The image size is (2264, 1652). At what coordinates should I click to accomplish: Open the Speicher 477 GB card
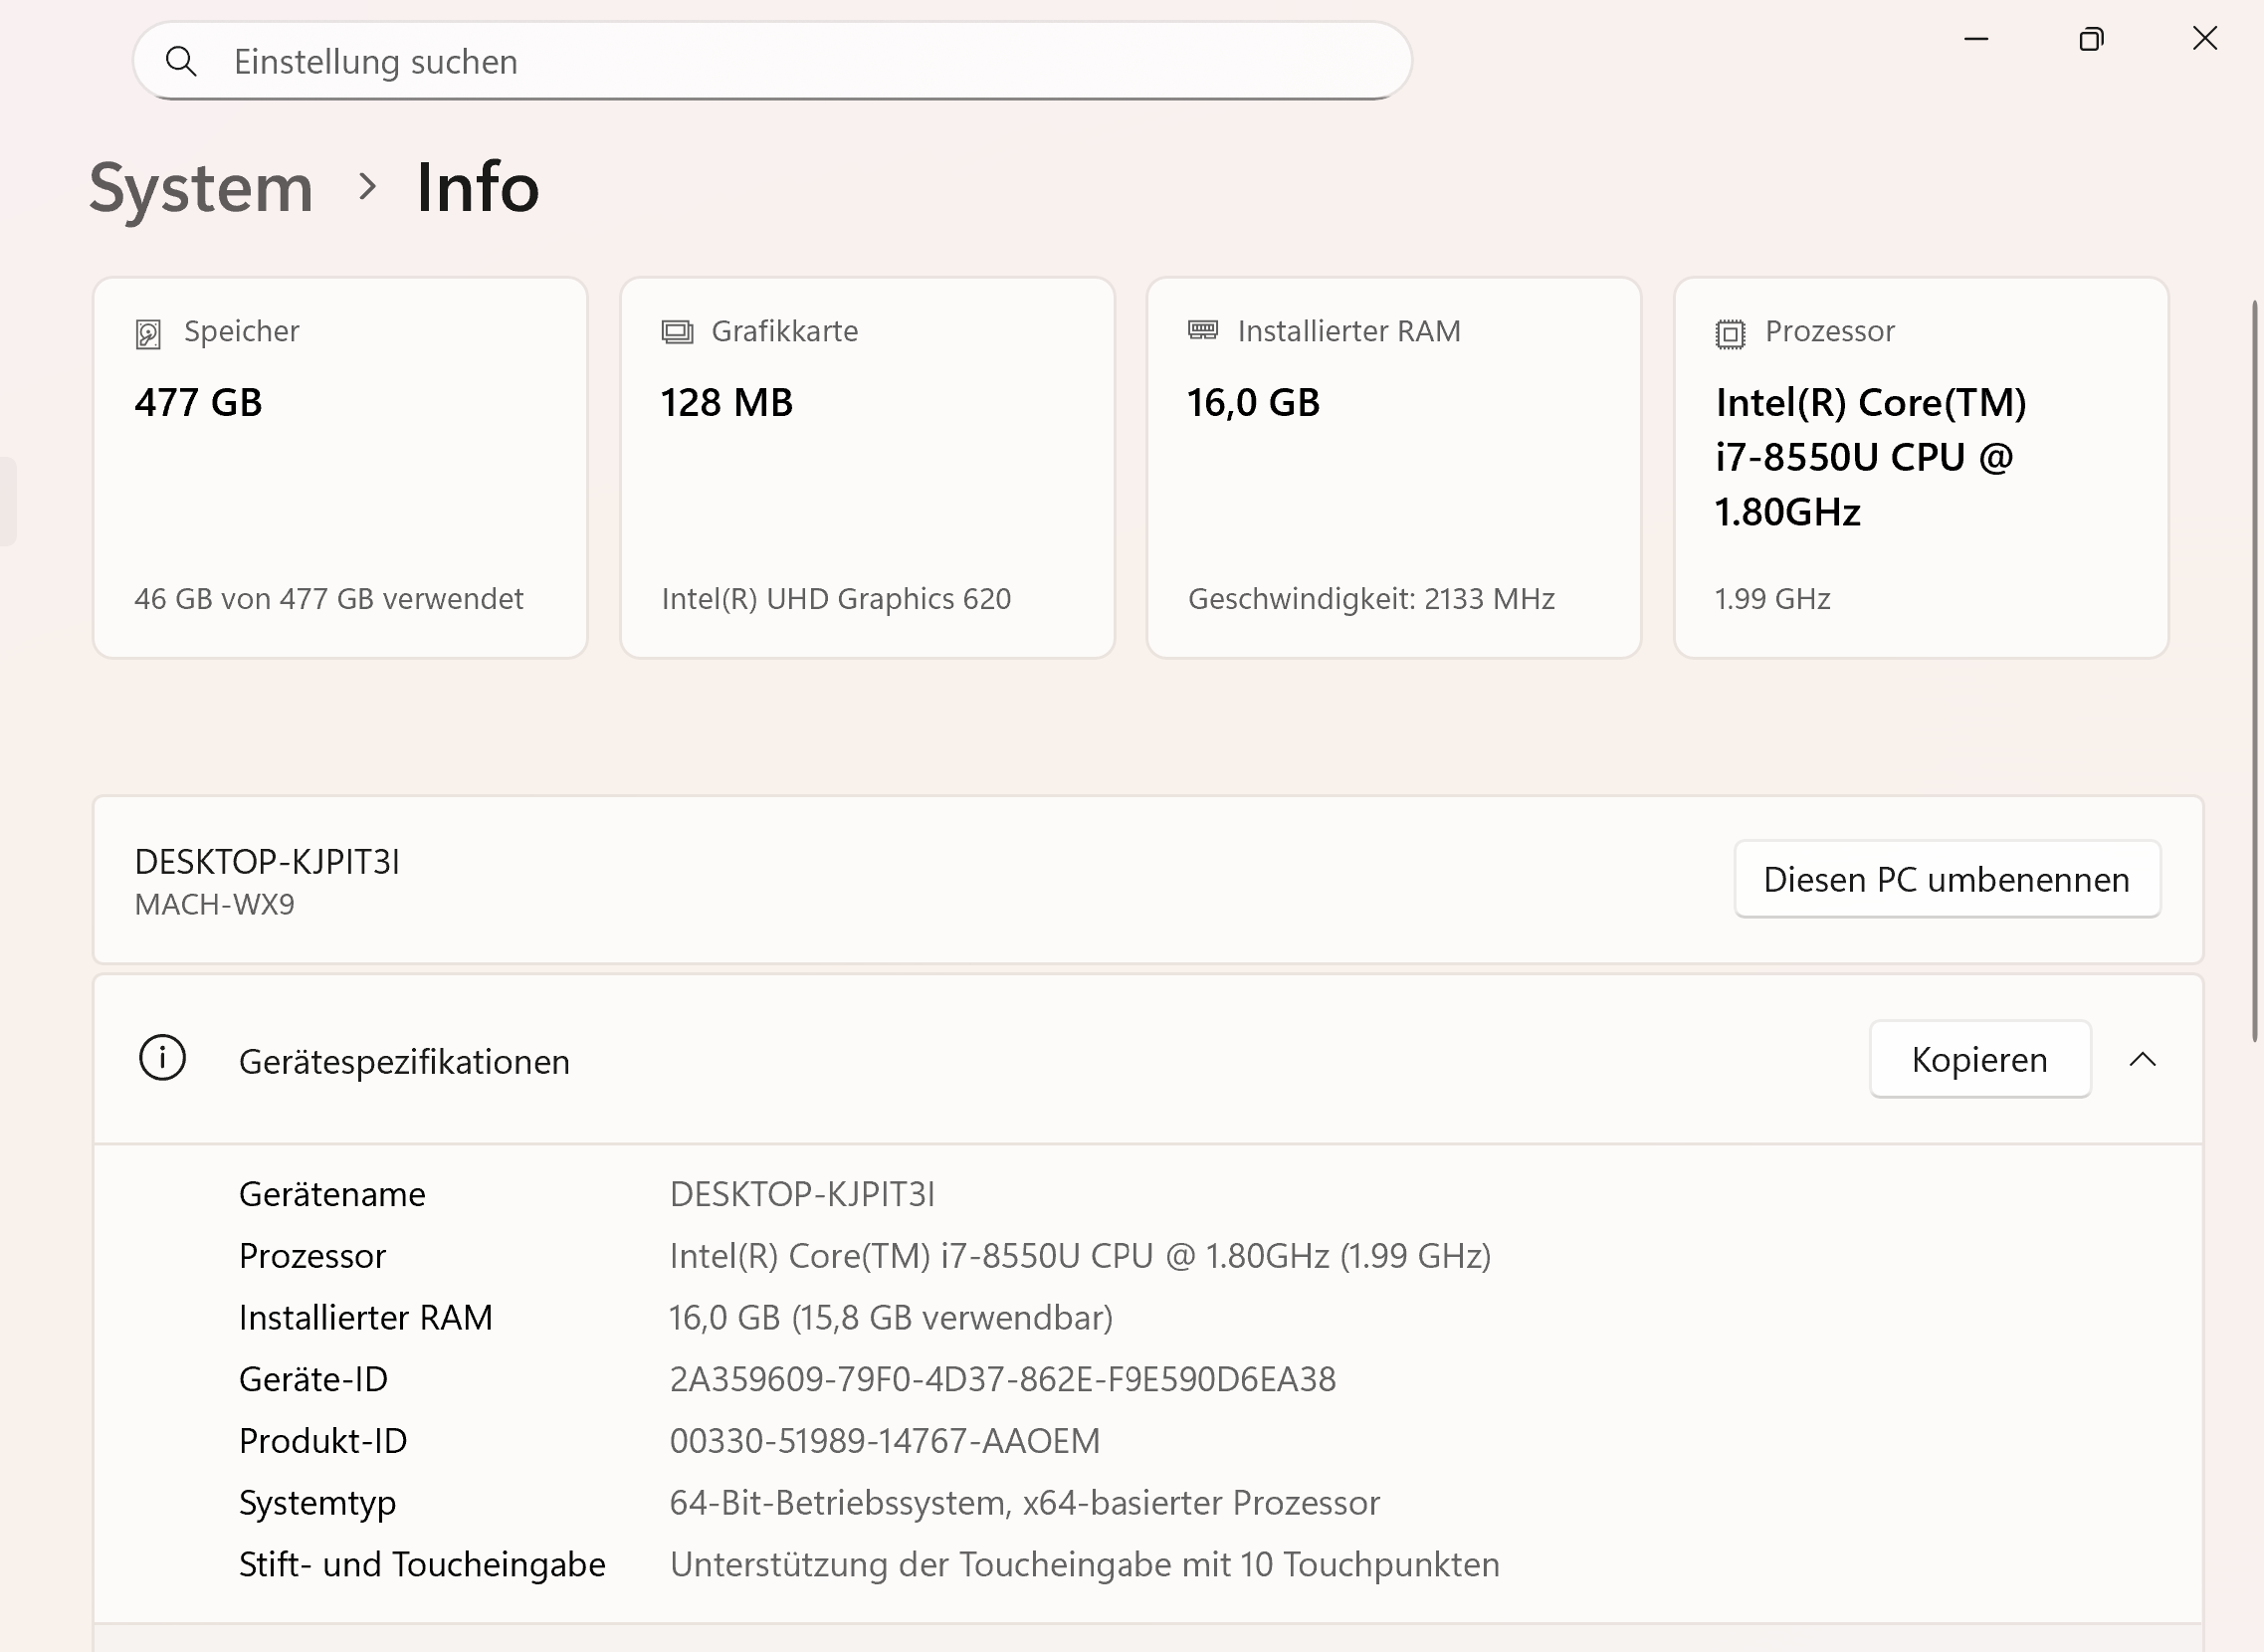coord(340,468)
